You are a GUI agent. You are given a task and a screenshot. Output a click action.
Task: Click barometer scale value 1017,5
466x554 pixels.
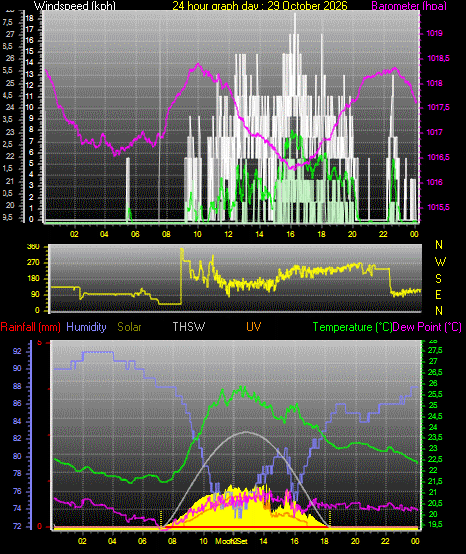pos(438,107)
